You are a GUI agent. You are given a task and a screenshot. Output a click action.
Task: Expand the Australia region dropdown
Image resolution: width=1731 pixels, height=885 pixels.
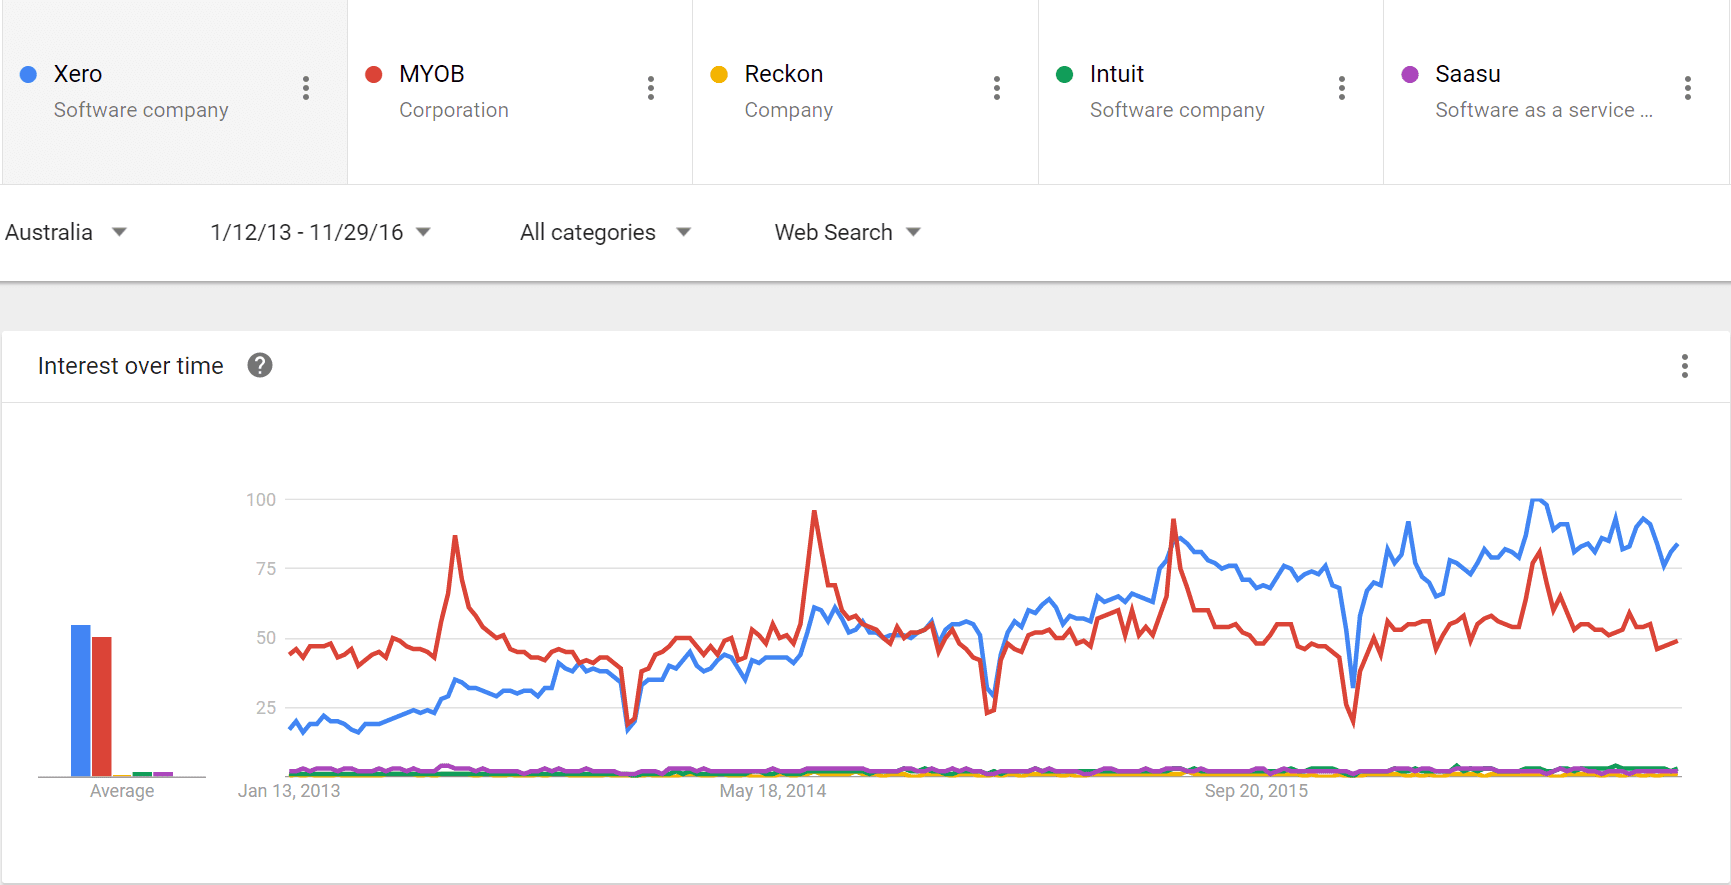point(66,232)
